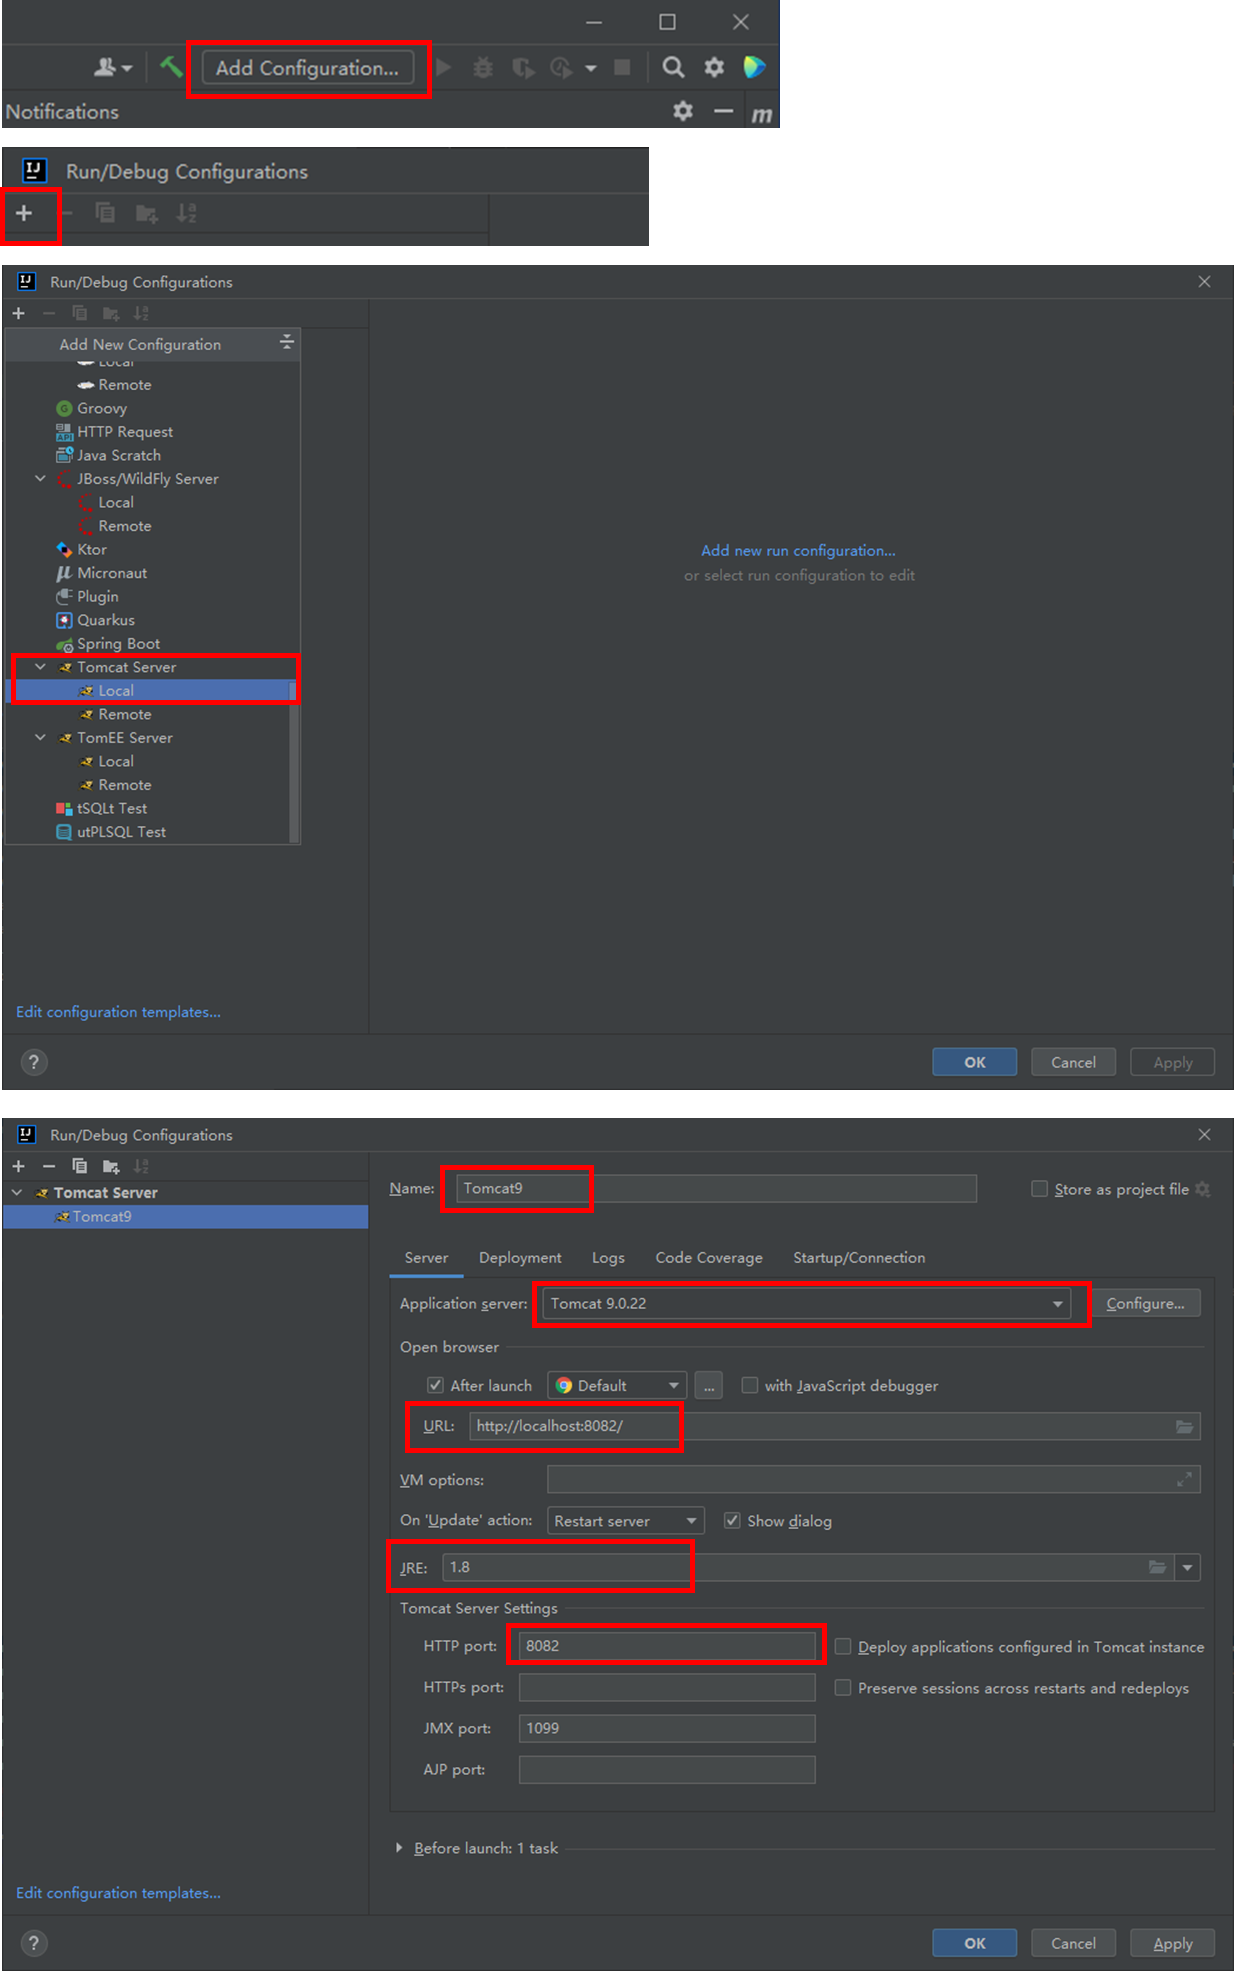Click the hammer Build Project icon
Viewport: 1234px width, 1971px height.
[x=172, y=67]
